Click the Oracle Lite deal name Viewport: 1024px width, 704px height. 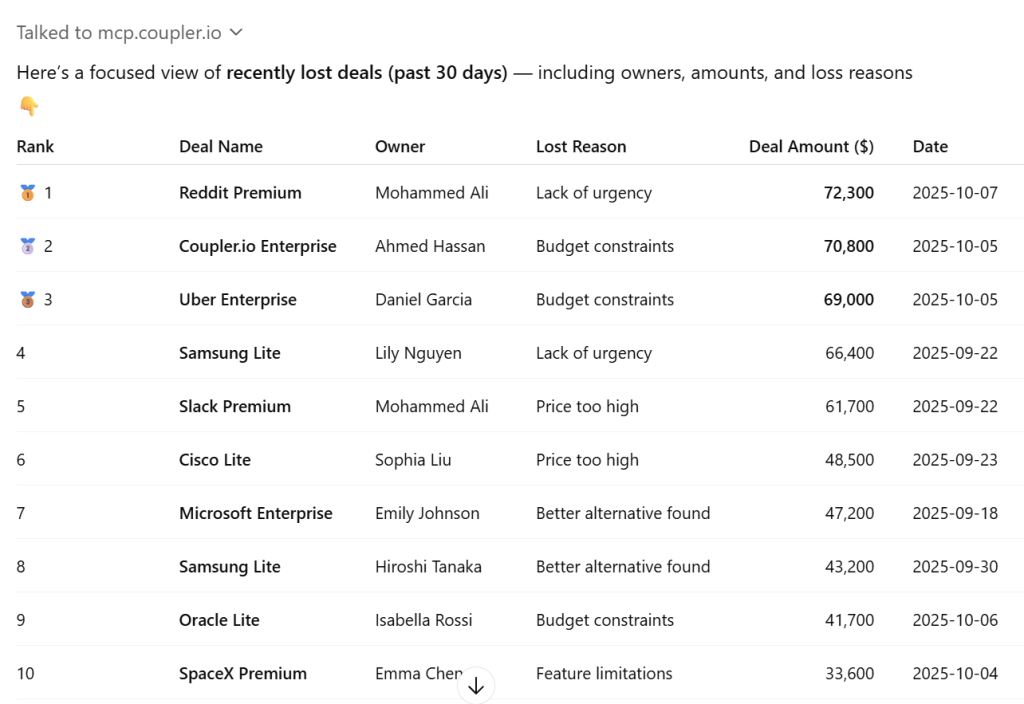pyautogui.click(x=219, y=620)
